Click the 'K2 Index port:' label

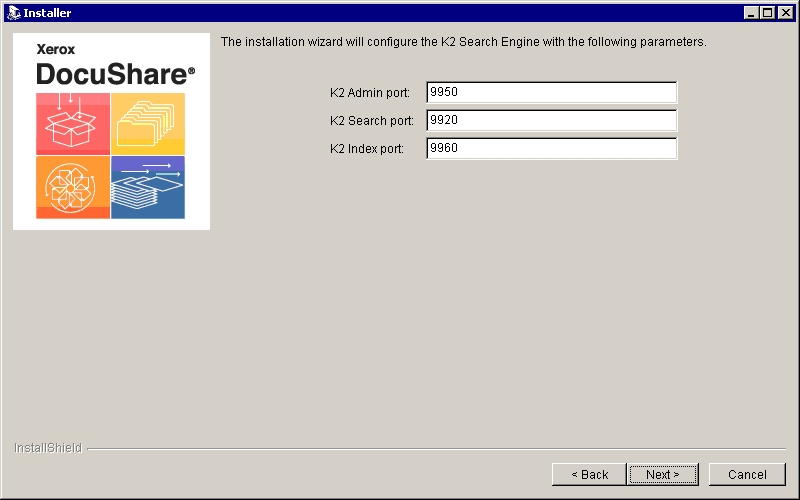pos(367,149)
